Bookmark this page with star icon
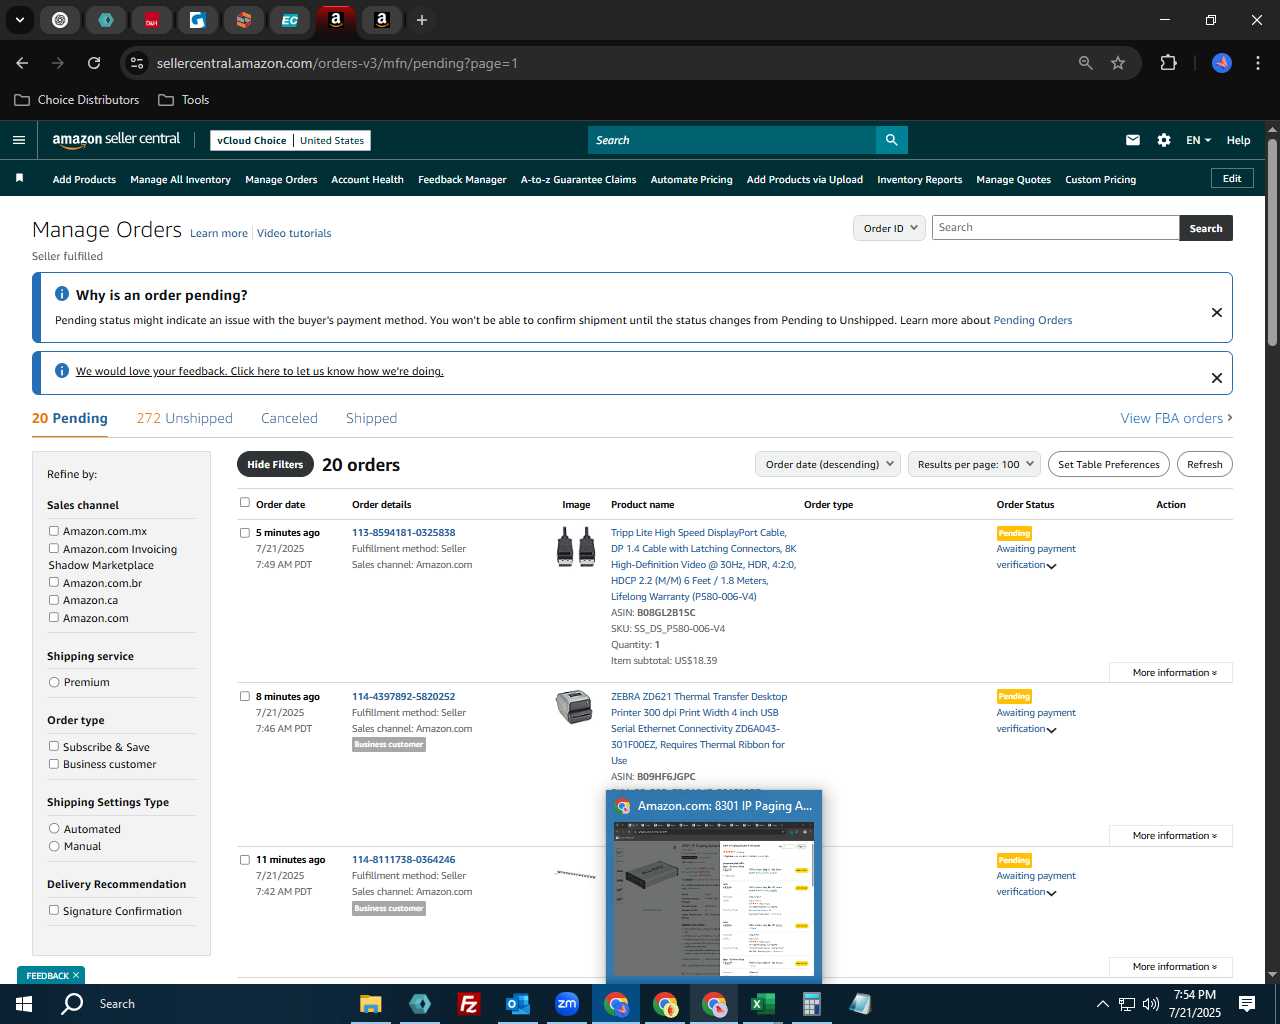 pyautogui.click(x=1118, y=63)
